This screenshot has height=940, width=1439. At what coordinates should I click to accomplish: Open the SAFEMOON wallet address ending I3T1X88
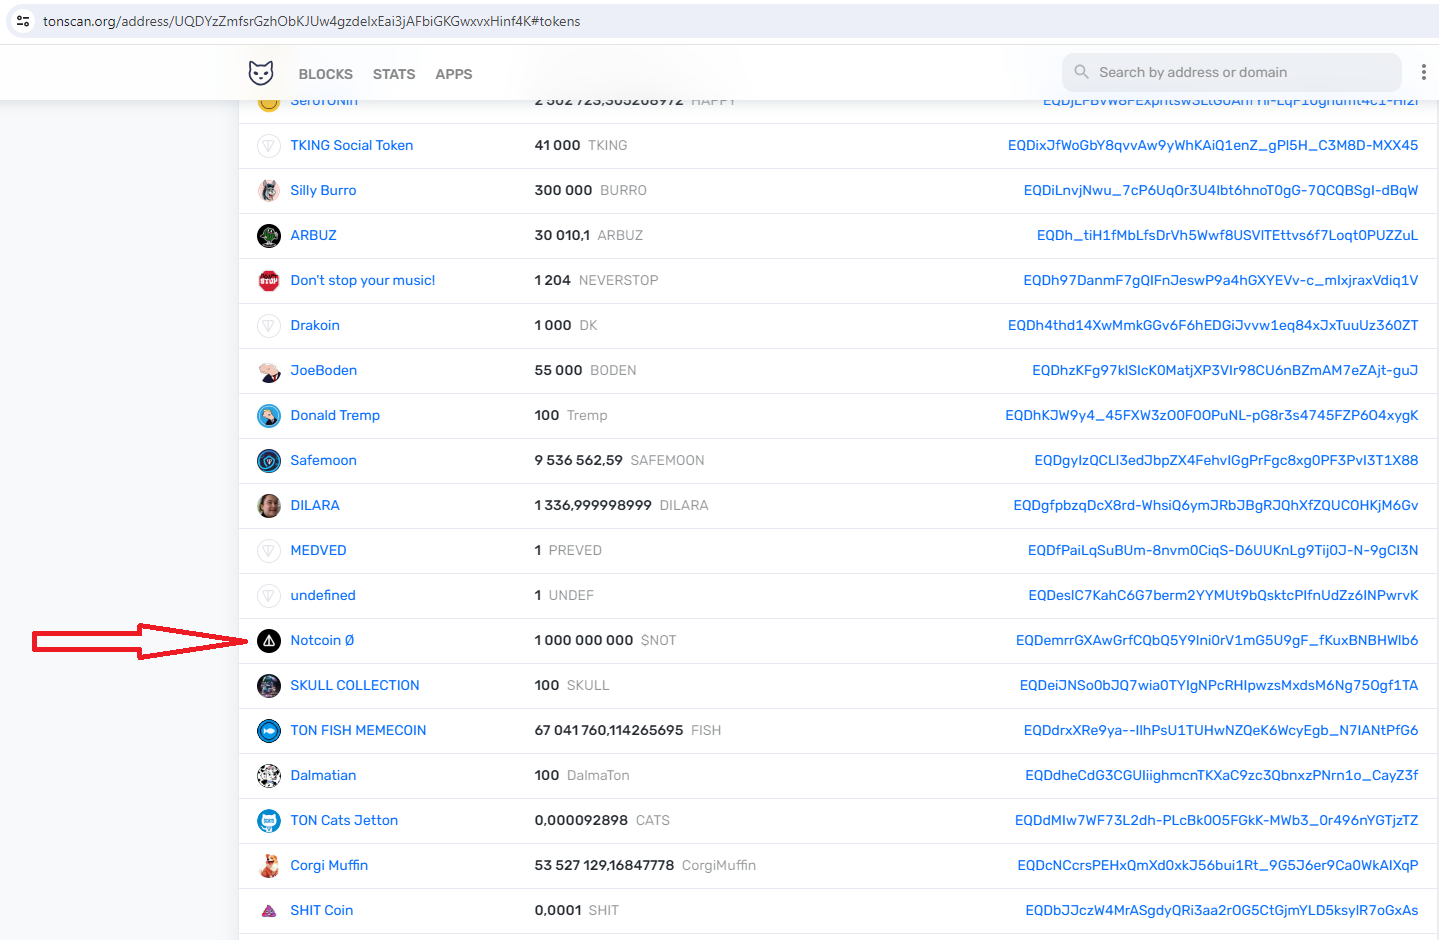point(1226,460)
